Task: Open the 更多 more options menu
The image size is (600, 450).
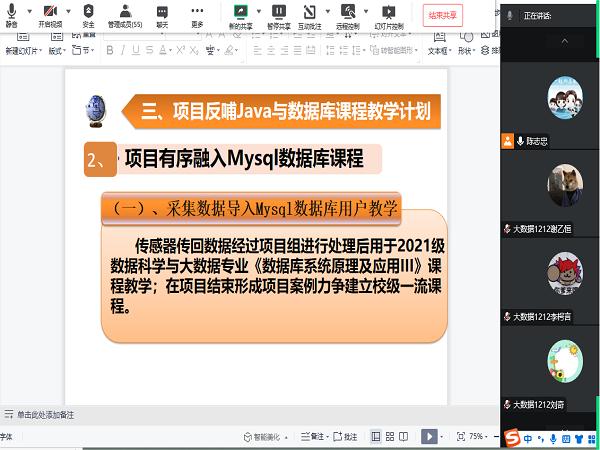Action: 197,13
